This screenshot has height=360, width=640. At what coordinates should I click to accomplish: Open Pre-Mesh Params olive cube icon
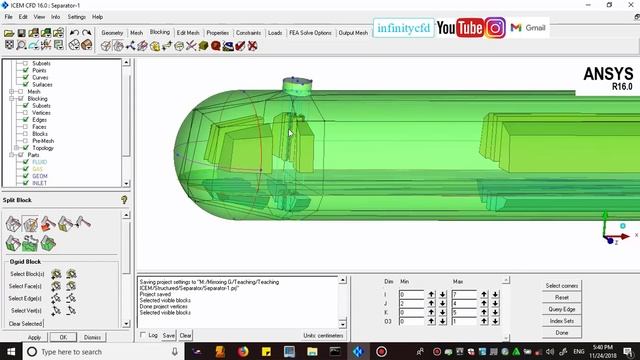tap(204, 46)
